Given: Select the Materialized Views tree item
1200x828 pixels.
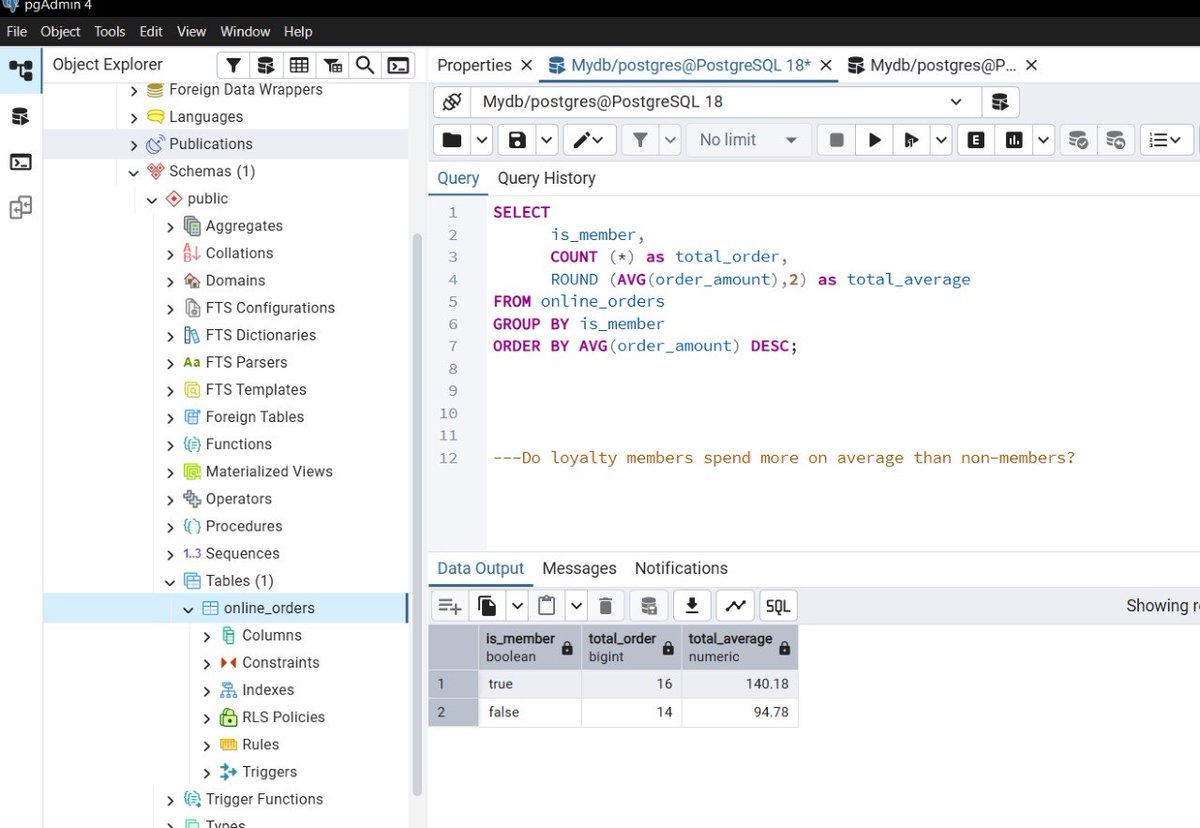Looking at the screenshot, I should (x=269, y=472).
